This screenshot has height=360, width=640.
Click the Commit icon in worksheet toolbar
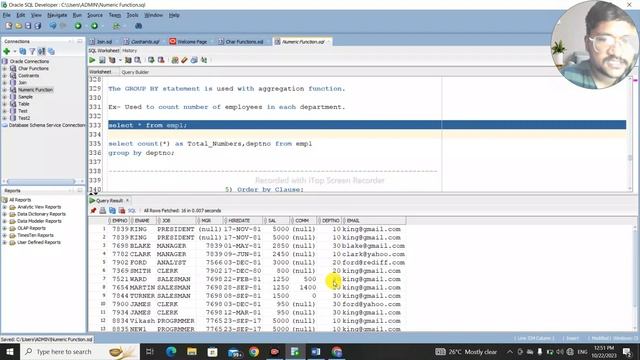tap(151, 60)
